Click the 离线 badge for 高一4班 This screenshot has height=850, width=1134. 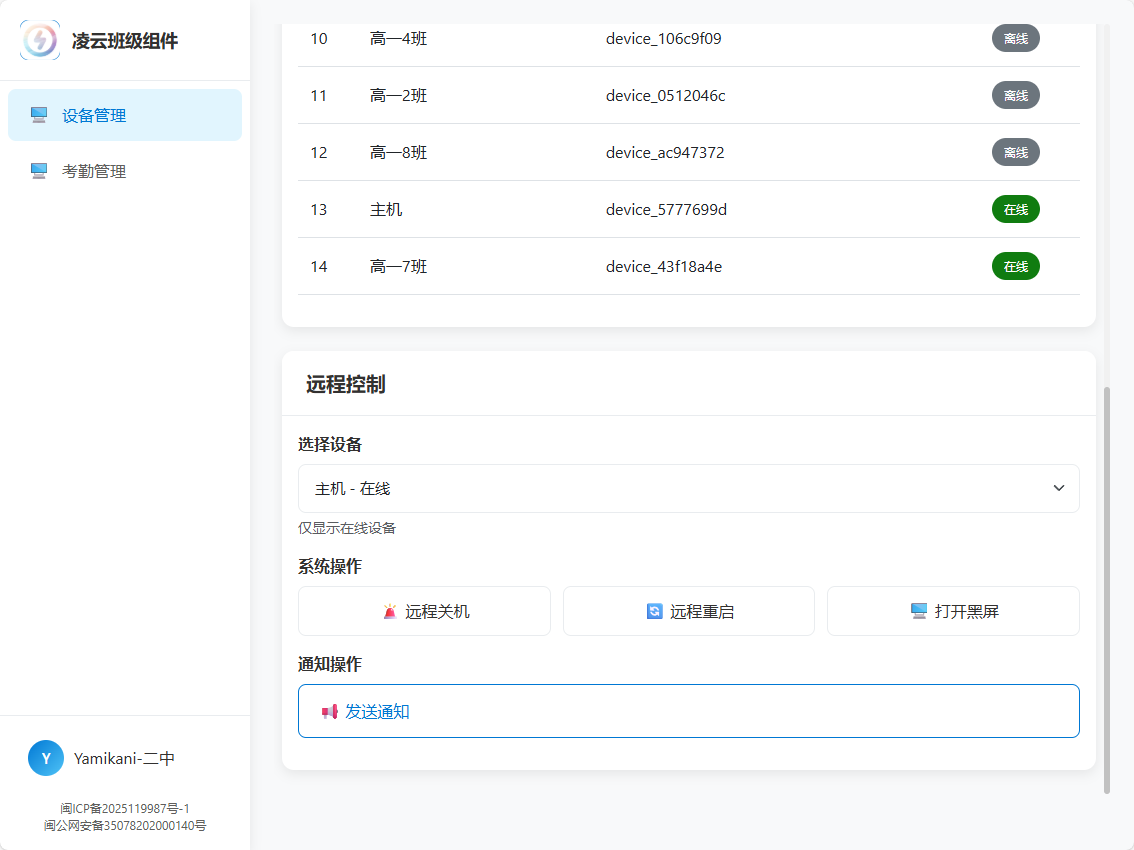1015,39
